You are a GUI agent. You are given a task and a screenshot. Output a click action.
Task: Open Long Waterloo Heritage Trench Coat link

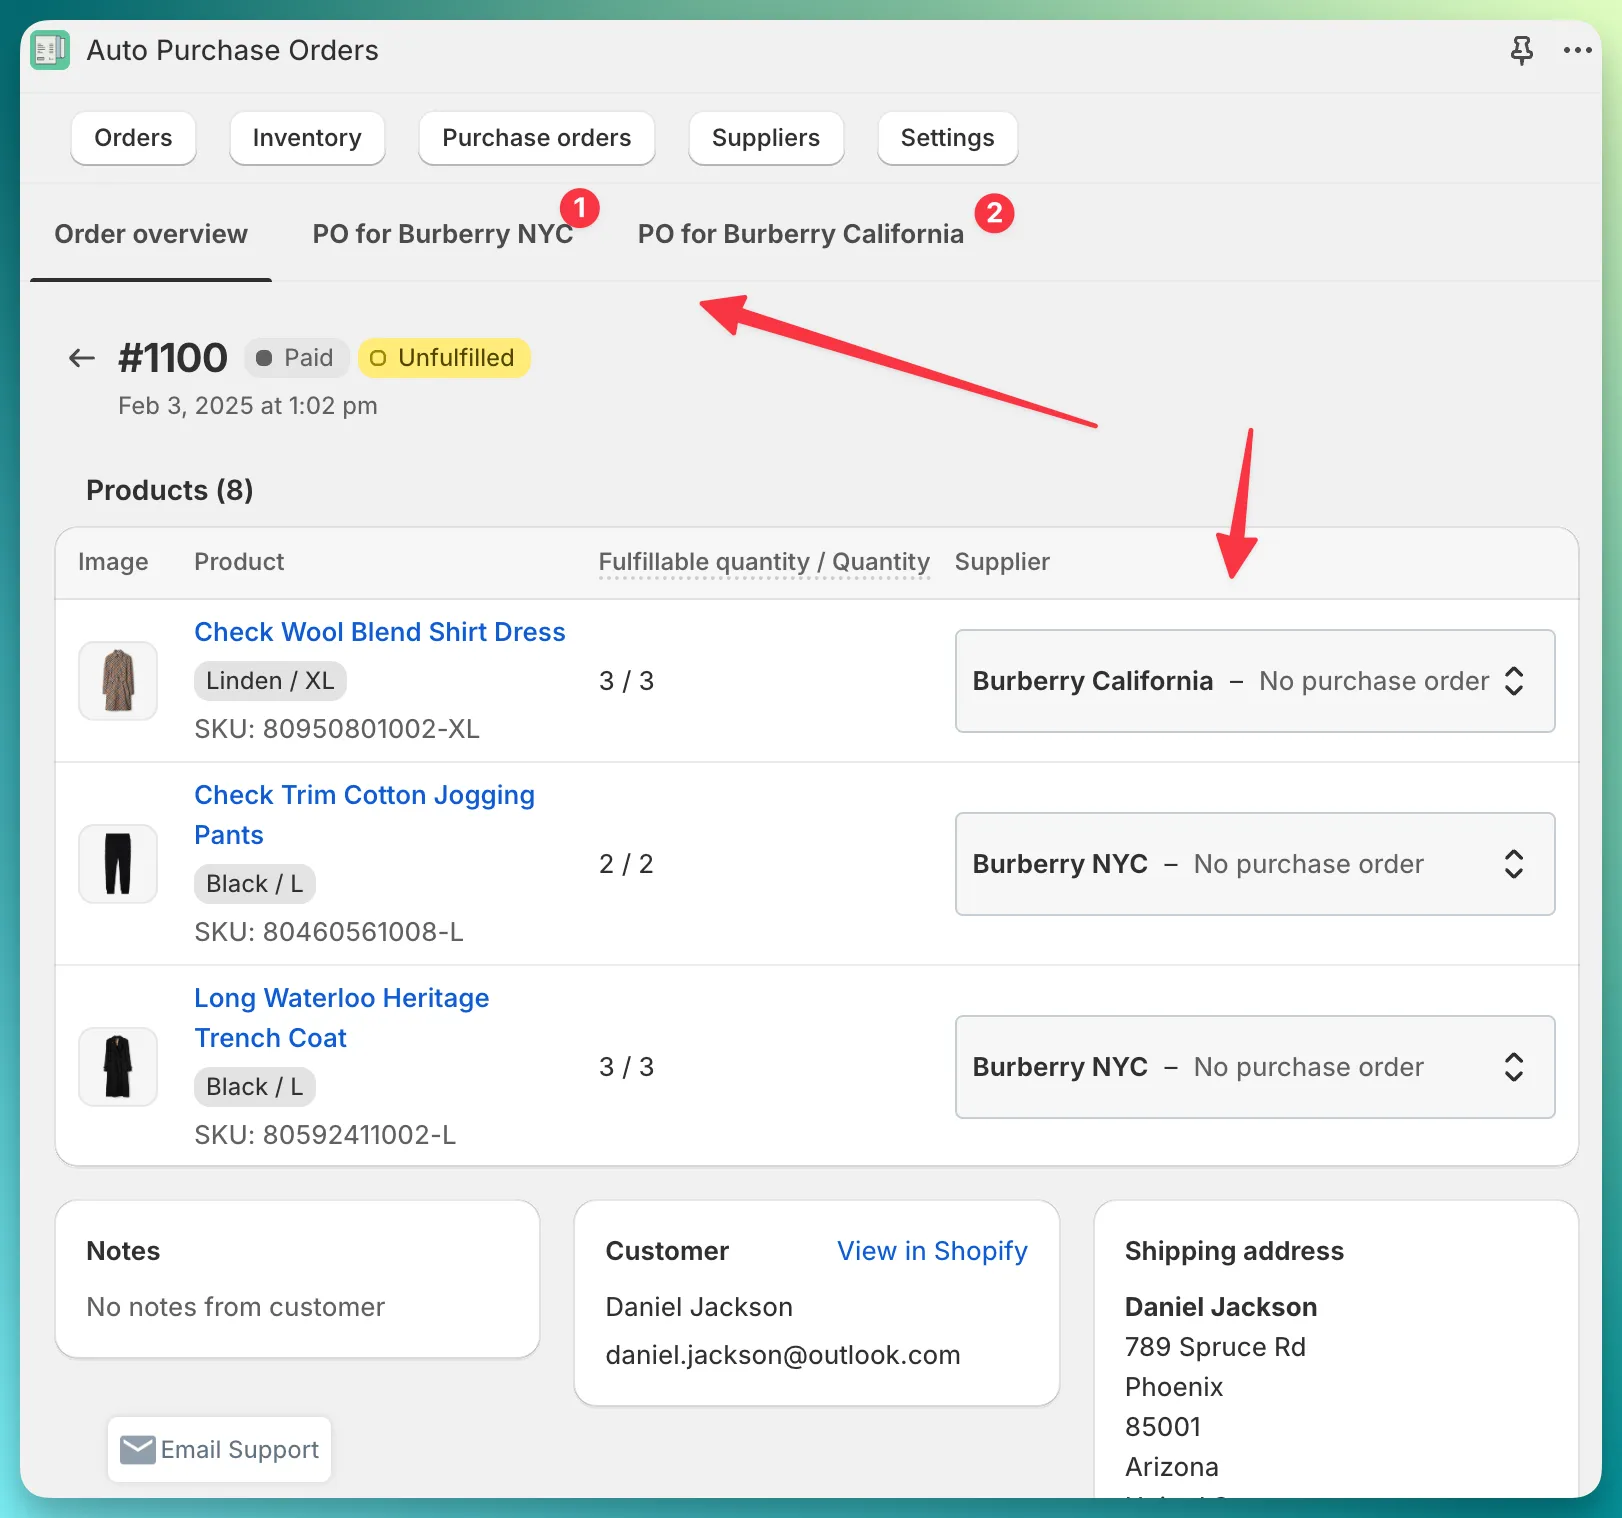click(342, 1018)
